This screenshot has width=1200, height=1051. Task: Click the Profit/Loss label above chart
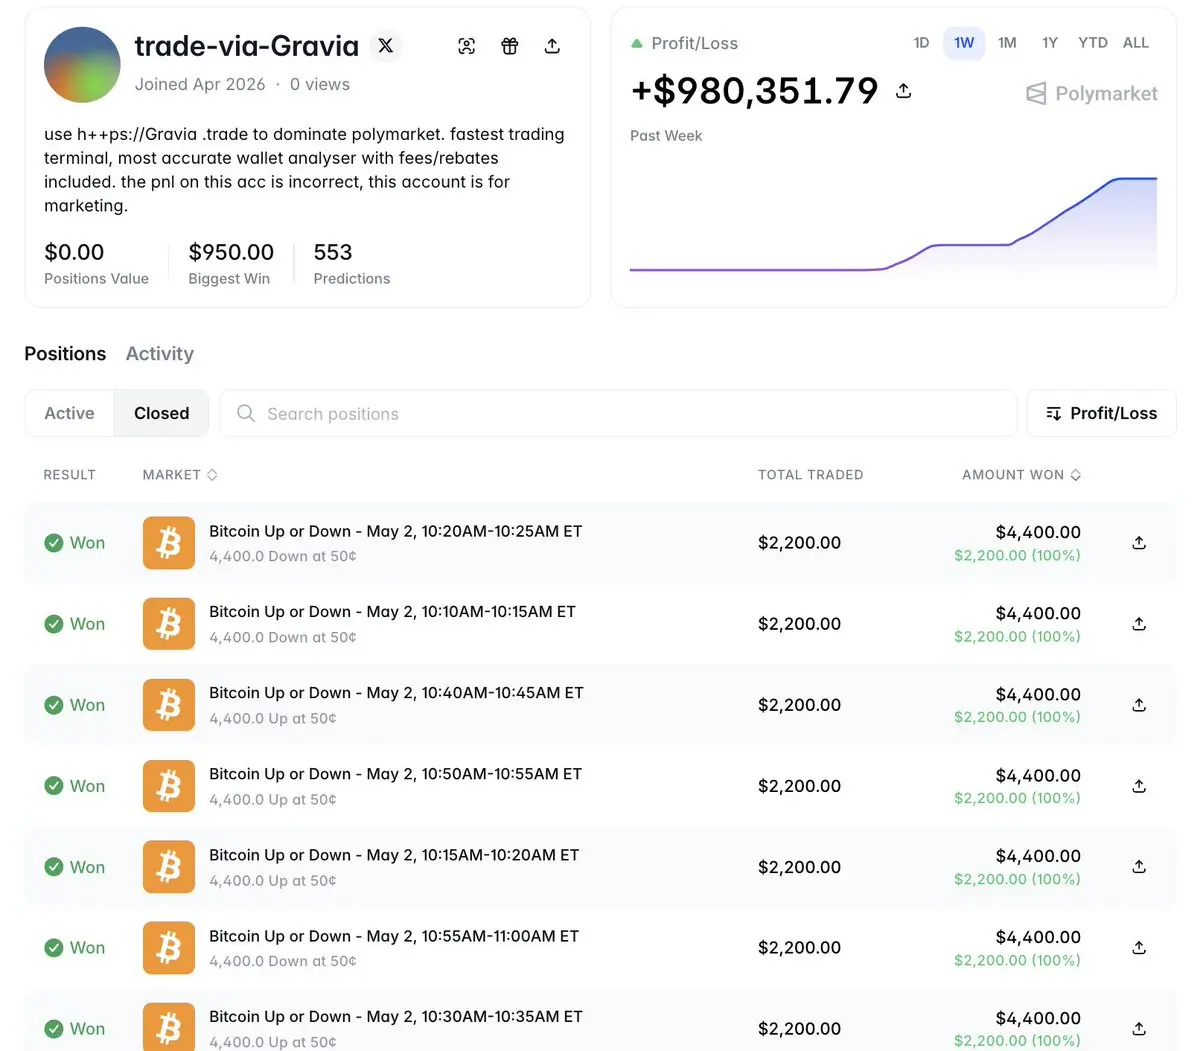click(694, 43)
